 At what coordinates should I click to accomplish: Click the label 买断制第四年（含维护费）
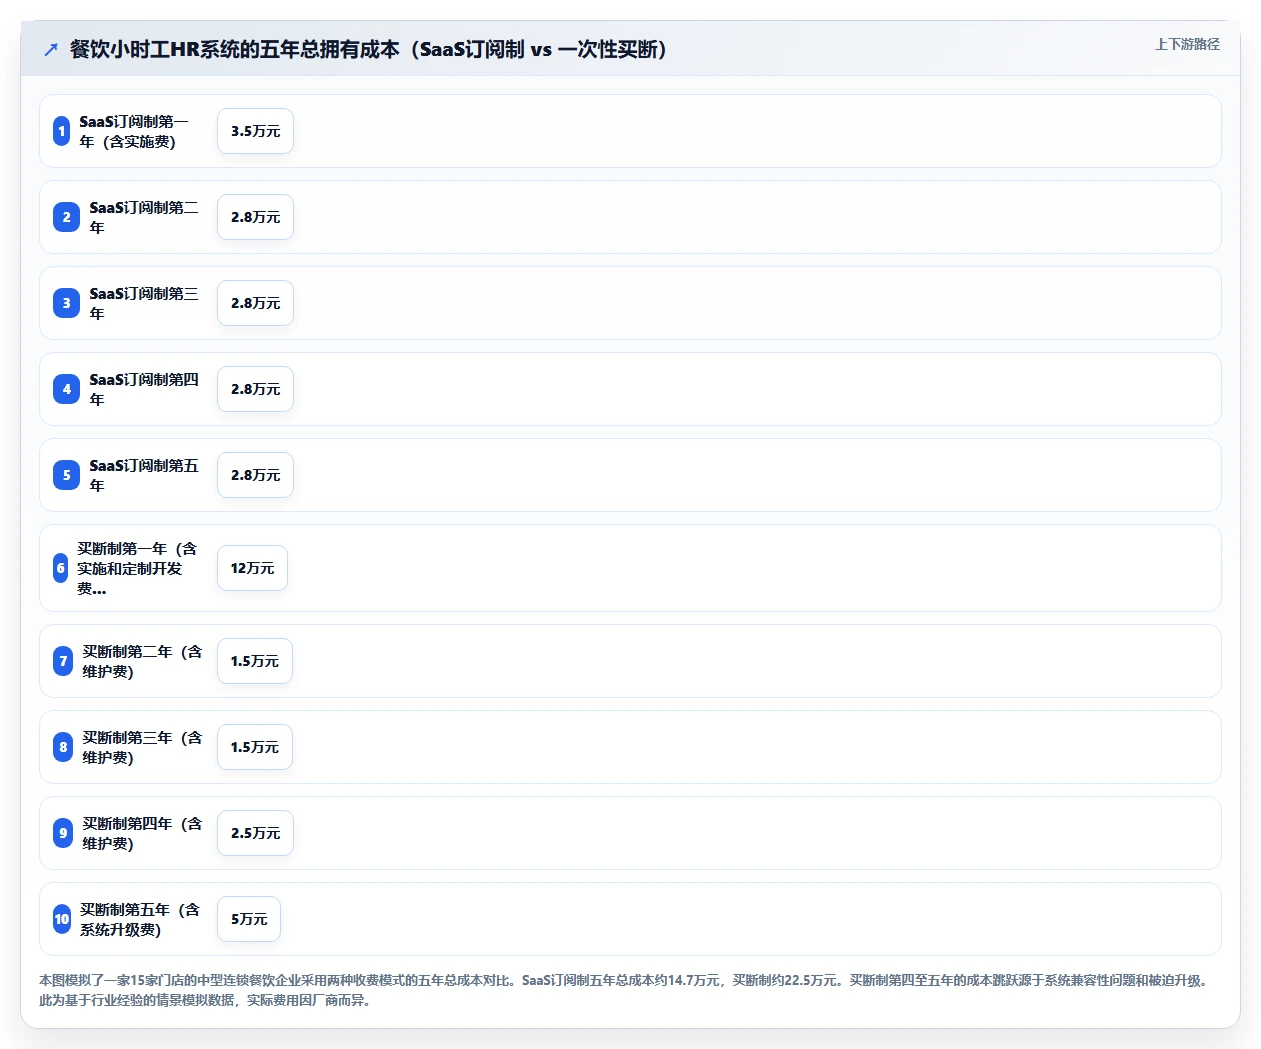click(143, 833)
